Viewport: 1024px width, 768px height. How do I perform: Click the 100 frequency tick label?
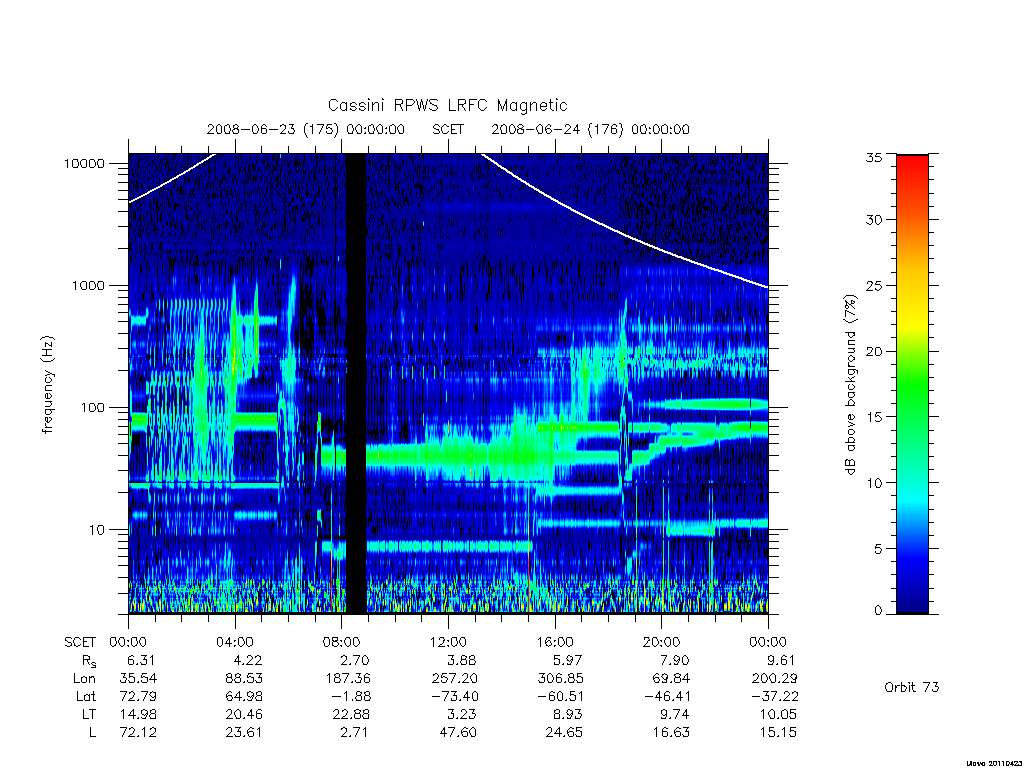[x=92, y=408]
